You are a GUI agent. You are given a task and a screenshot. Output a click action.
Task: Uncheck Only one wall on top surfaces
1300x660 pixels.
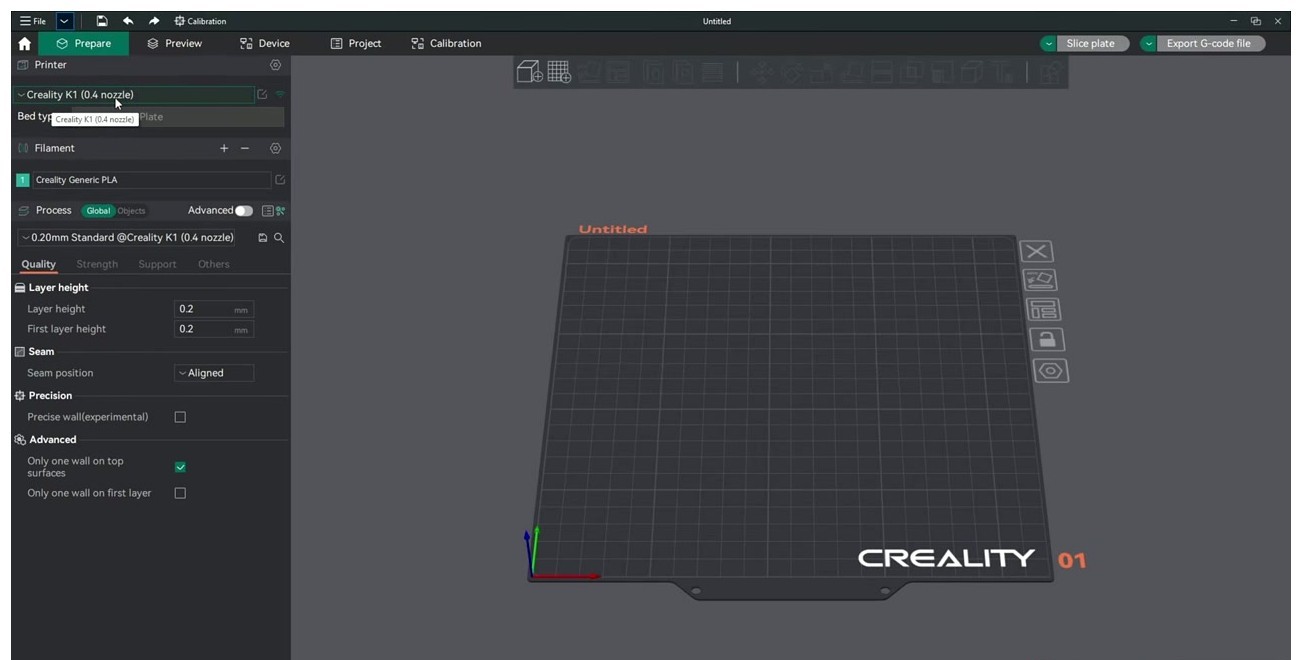(180, 467)
